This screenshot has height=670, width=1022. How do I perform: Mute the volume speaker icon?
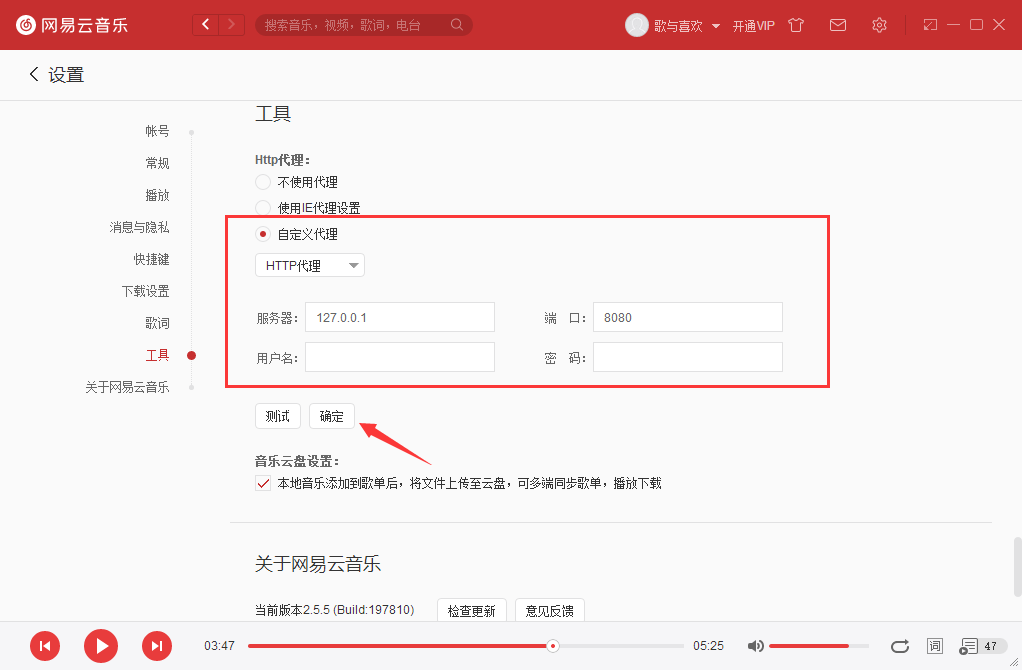pyautogui.click(x=755, y=646)
